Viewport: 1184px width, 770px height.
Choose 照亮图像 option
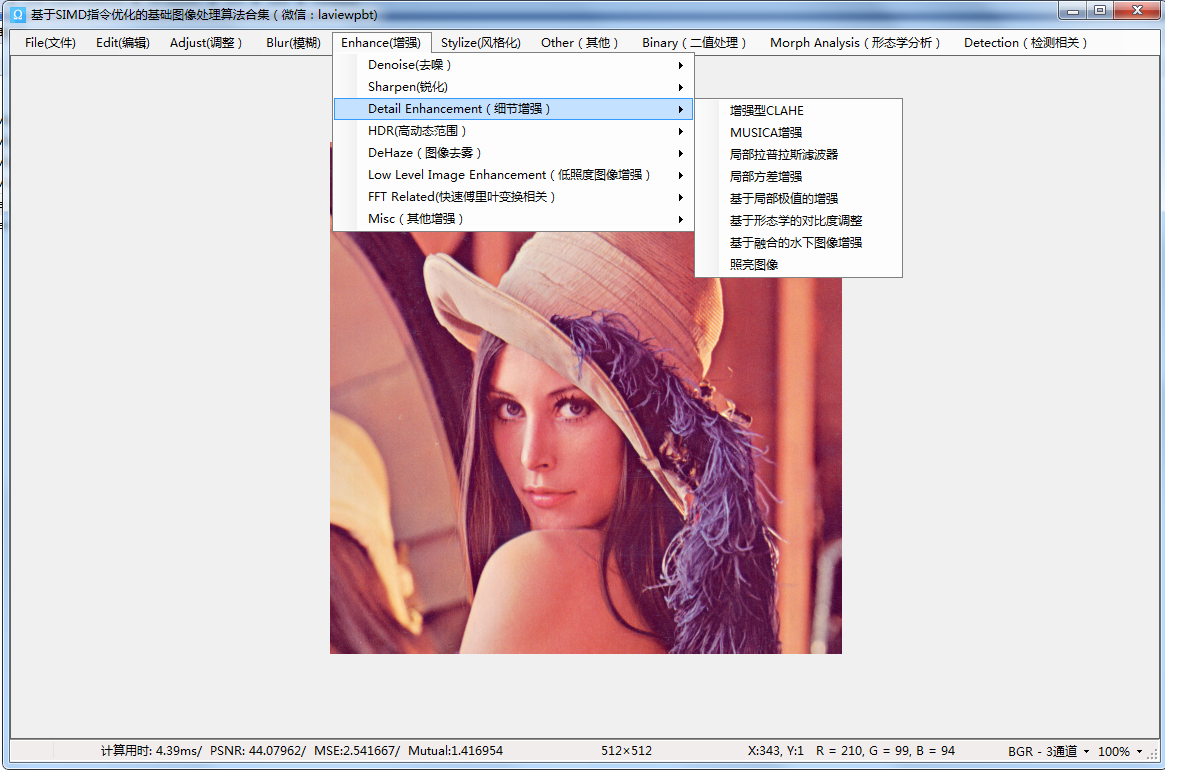798,264
